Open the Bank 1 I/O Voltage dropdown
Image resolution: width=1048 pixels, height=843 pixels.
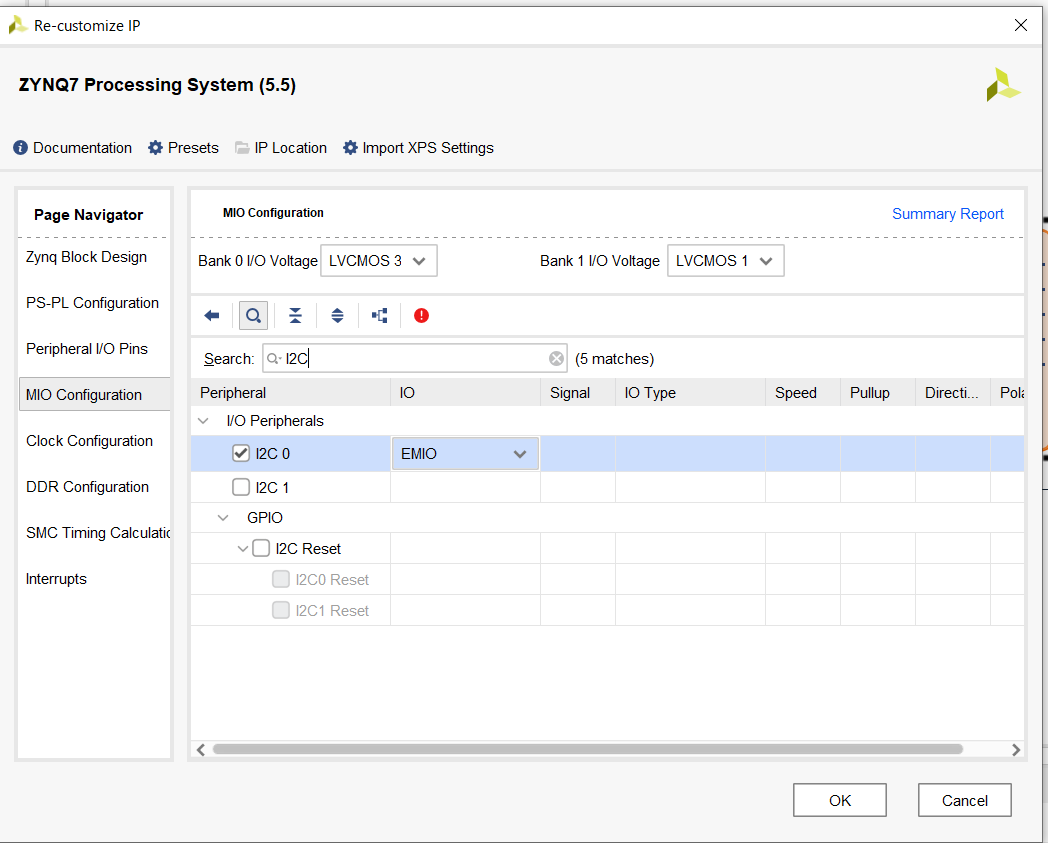725,261
